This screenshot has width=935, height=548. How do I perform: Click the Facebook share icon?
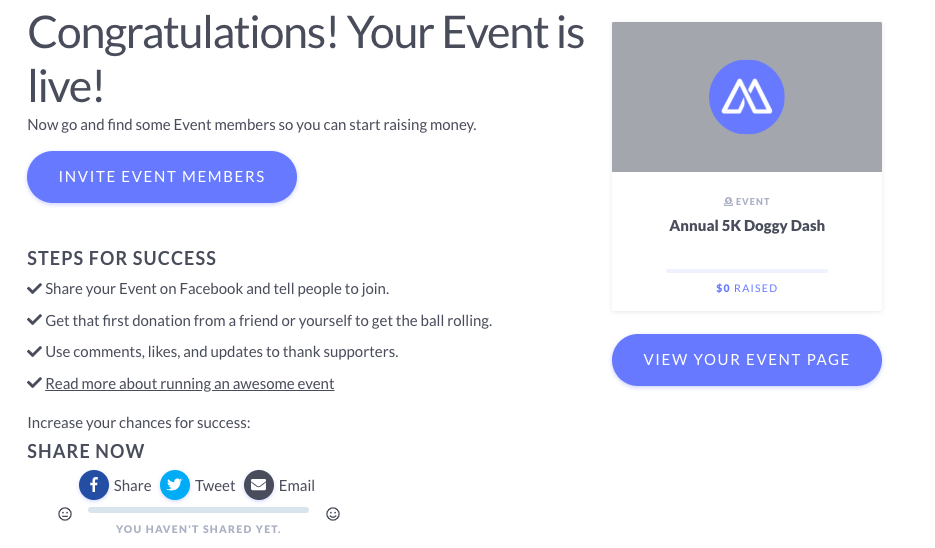[94, 485]
